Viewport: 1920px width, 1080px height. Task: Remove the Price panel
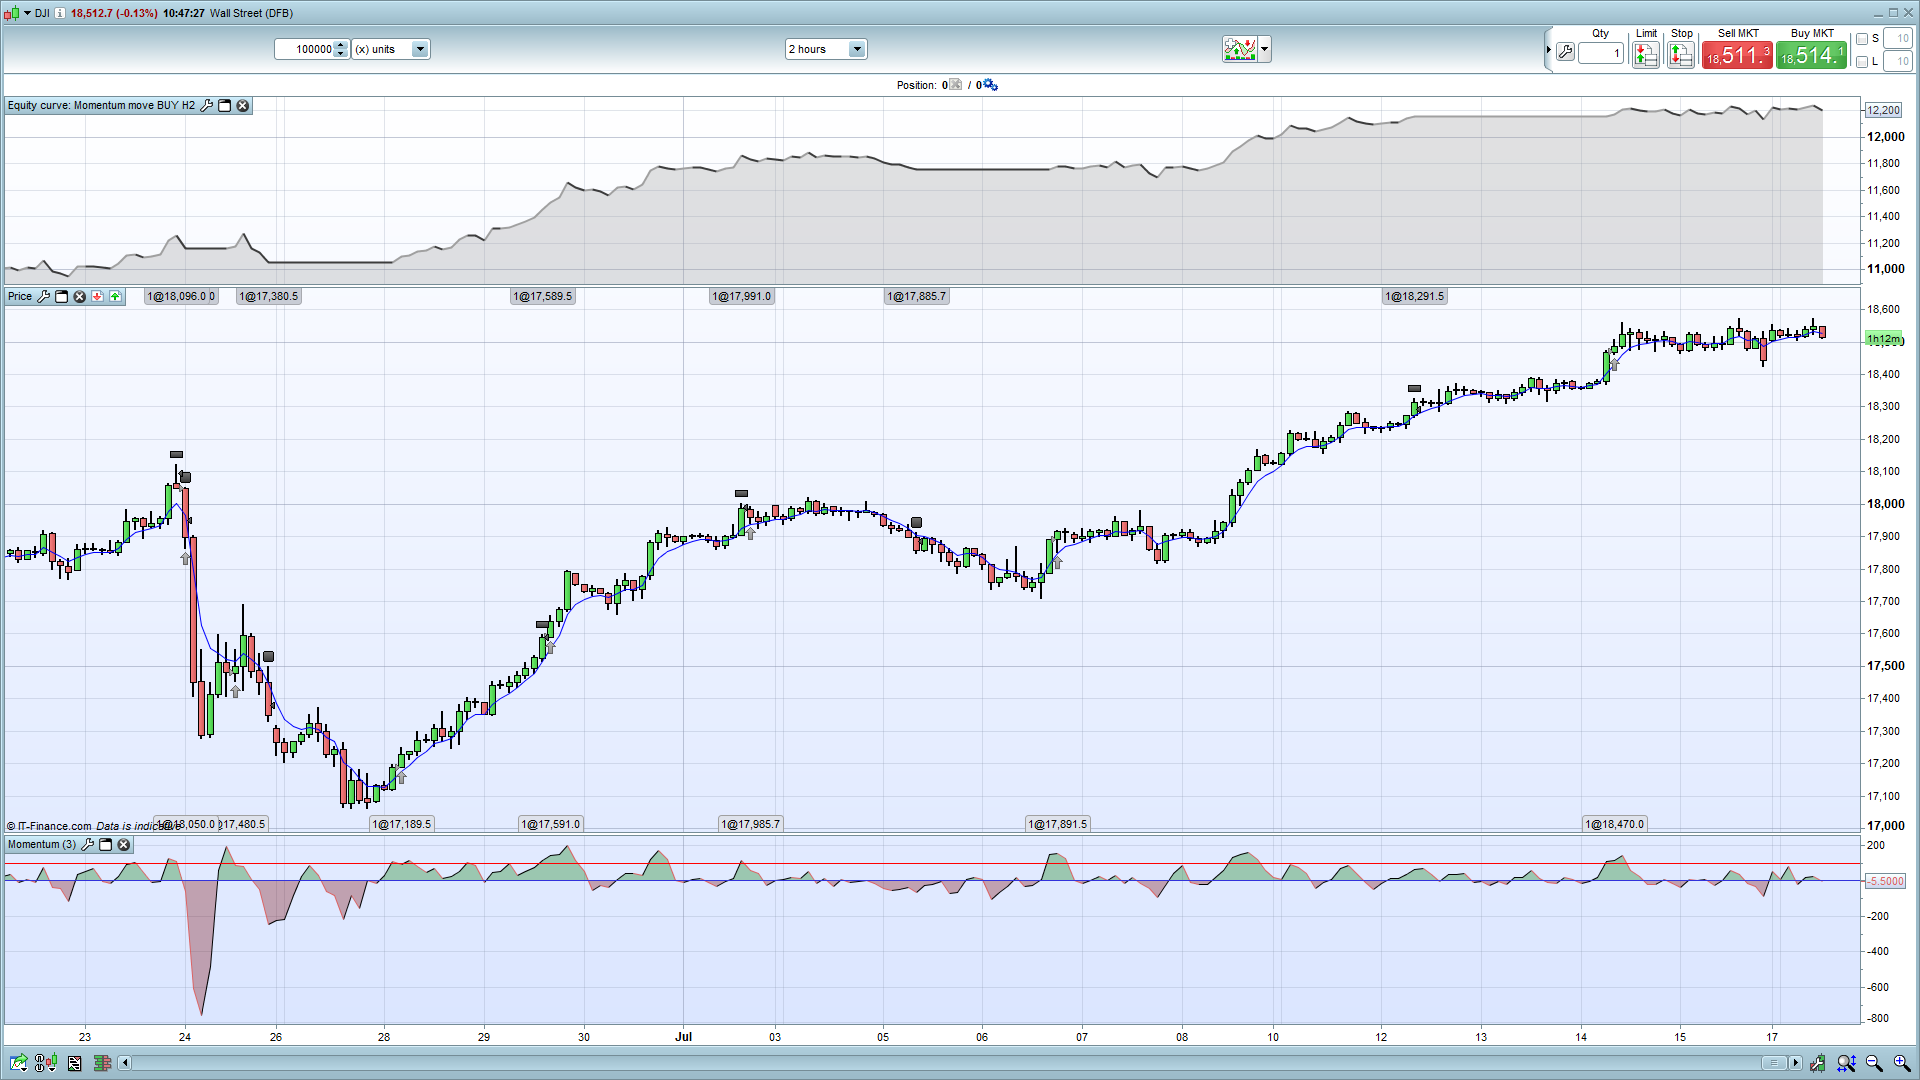pyautogui.click(x=79, y=296)
